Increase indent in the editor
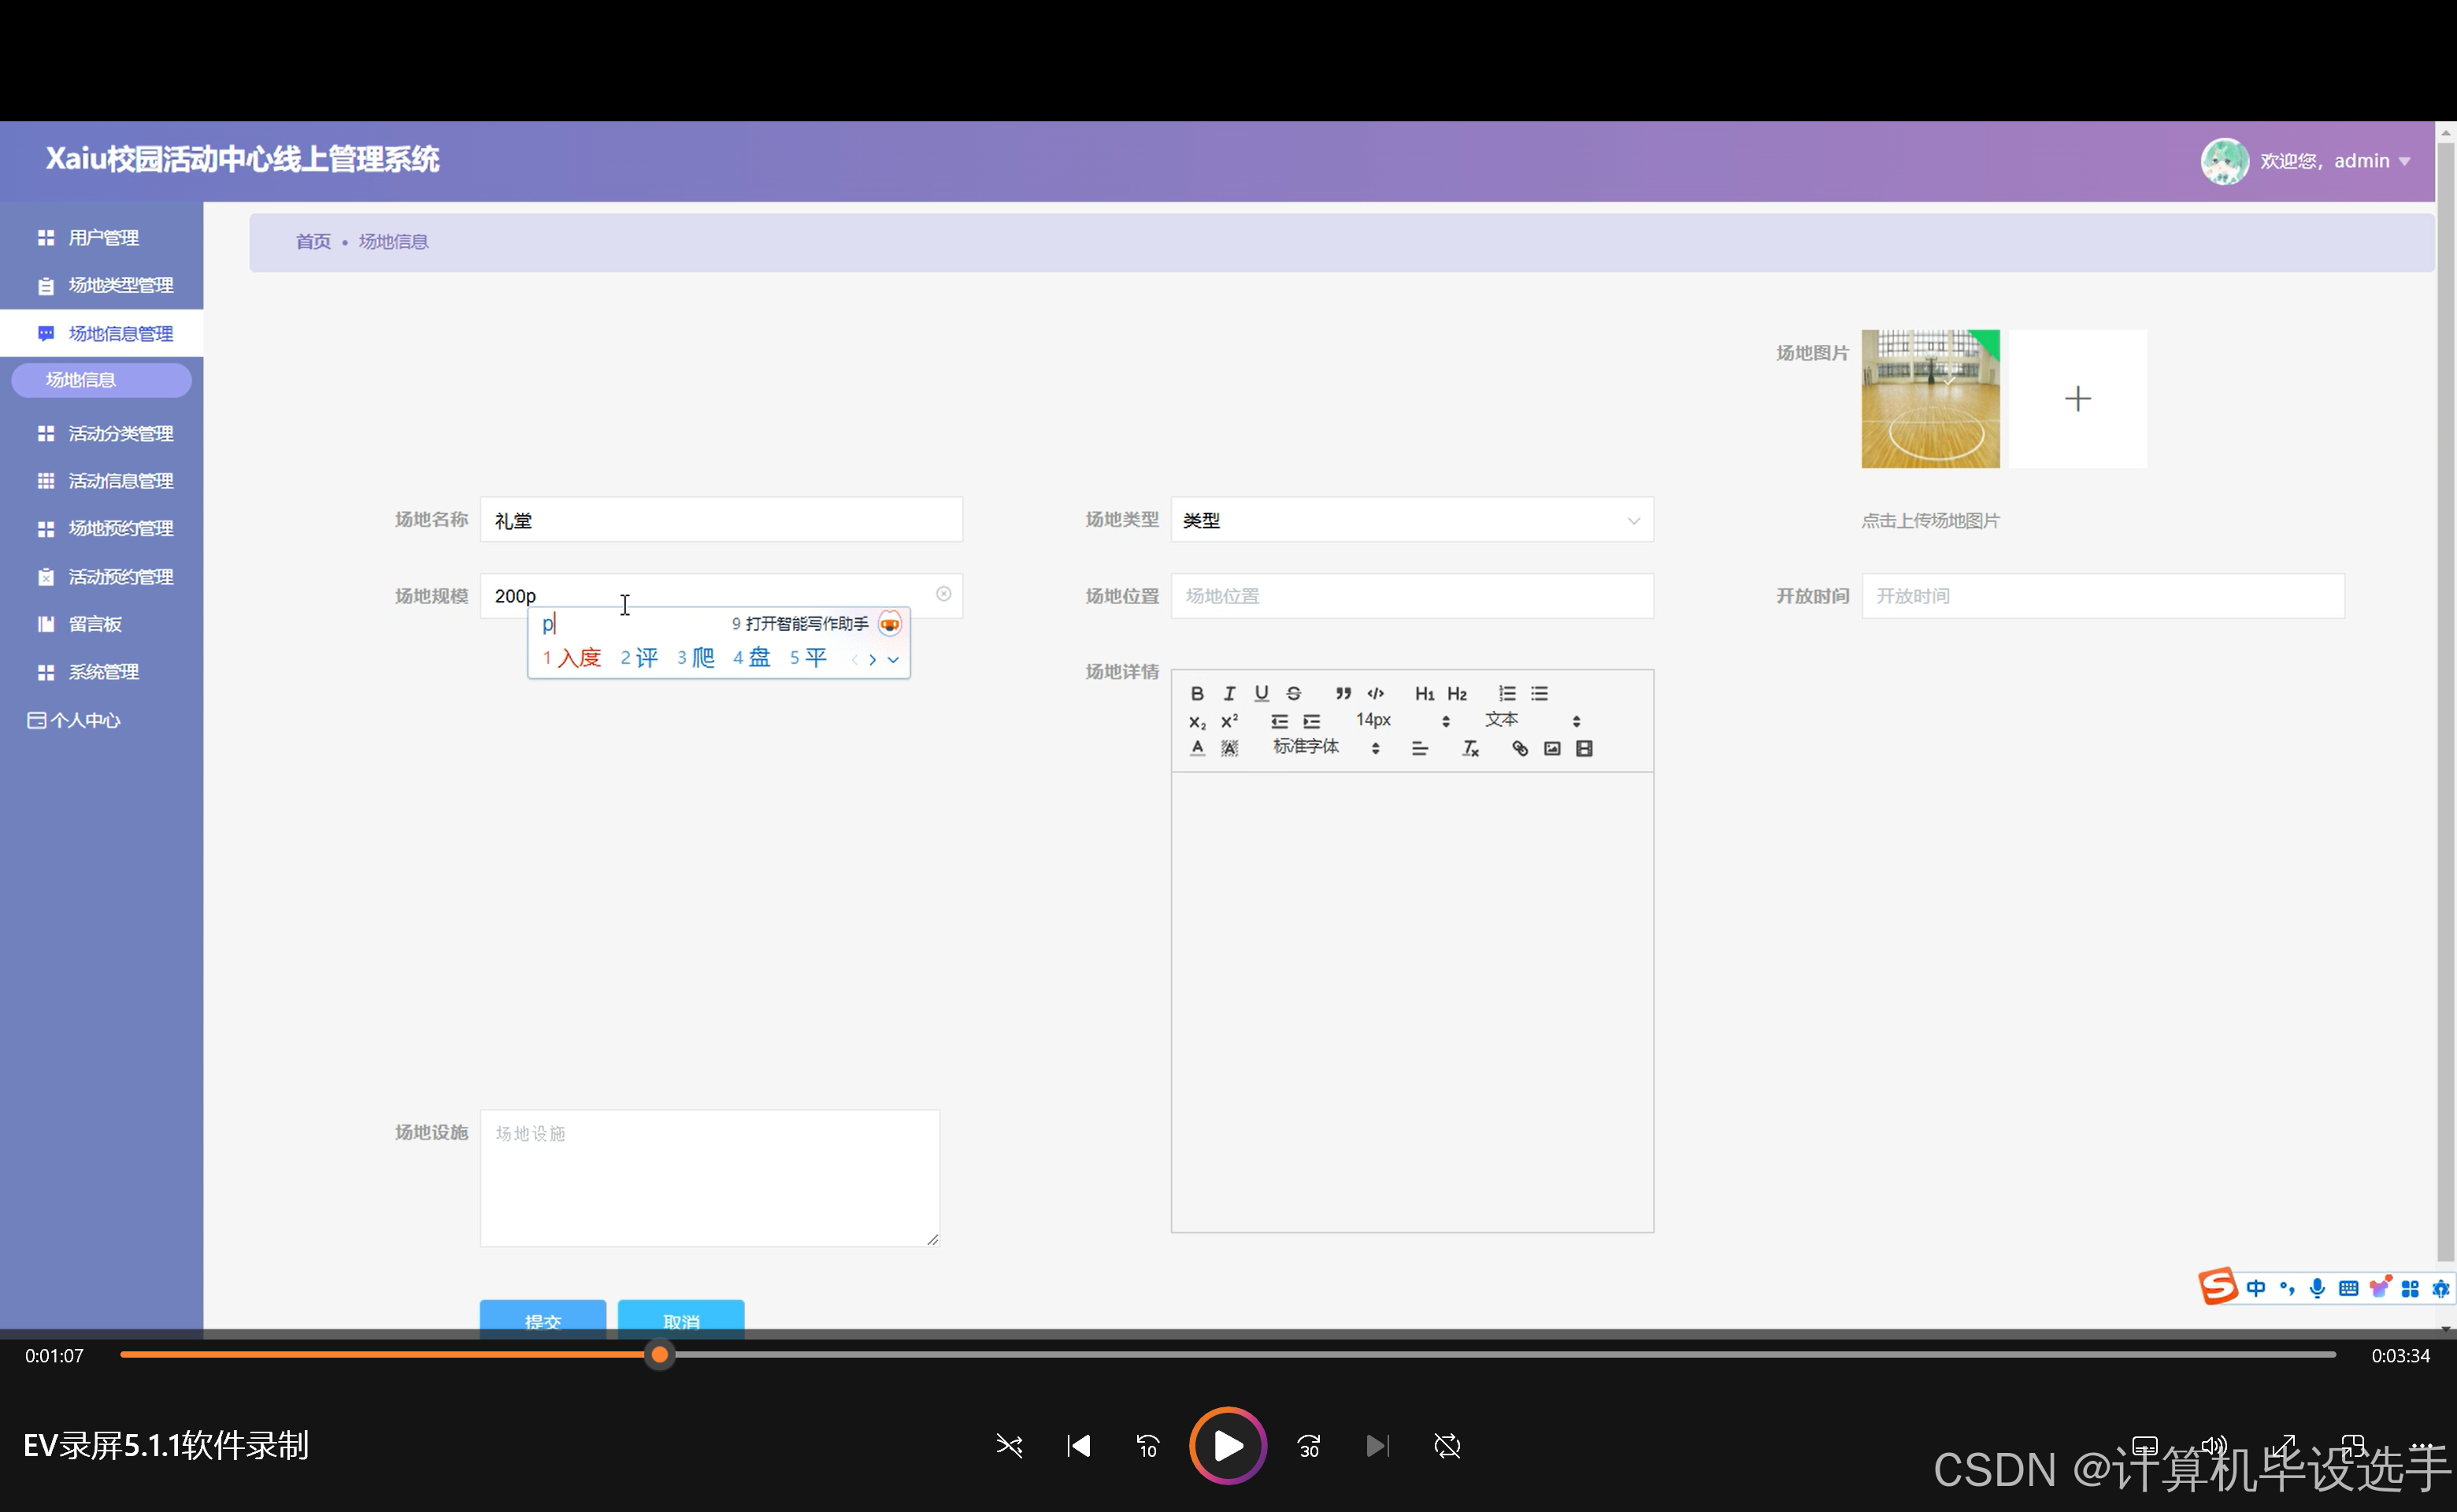 (1311, 721)
